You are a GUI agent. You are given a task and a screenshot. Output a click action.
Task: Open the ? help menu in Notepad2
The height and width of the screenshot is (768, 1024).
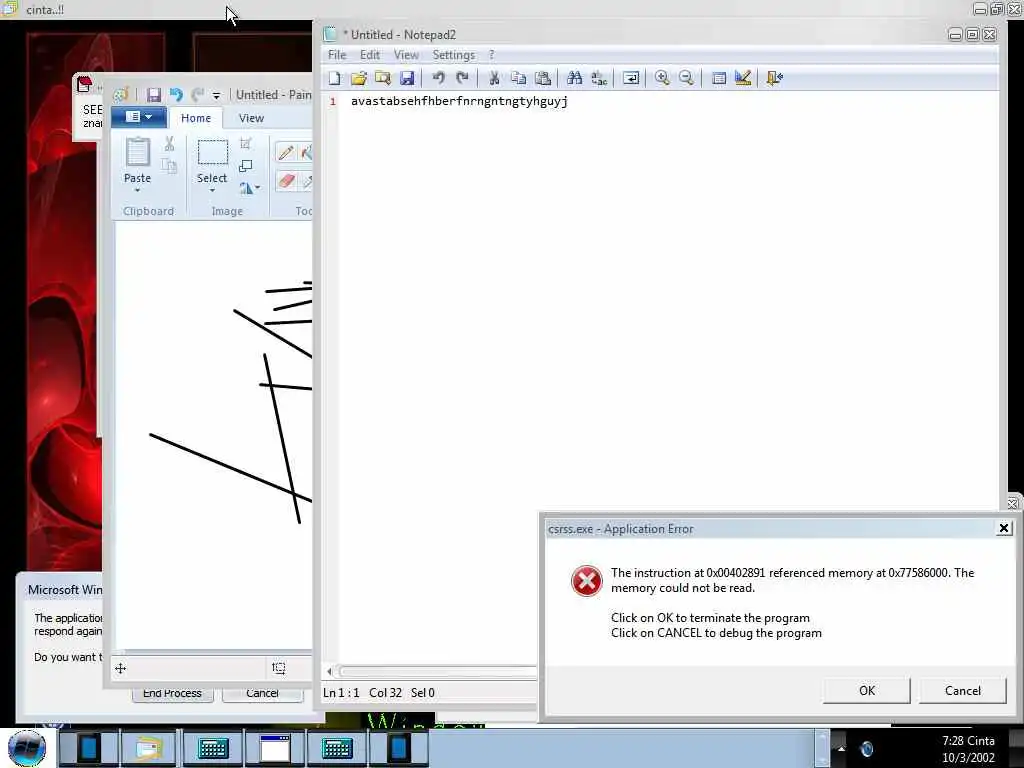coord(492,55)
